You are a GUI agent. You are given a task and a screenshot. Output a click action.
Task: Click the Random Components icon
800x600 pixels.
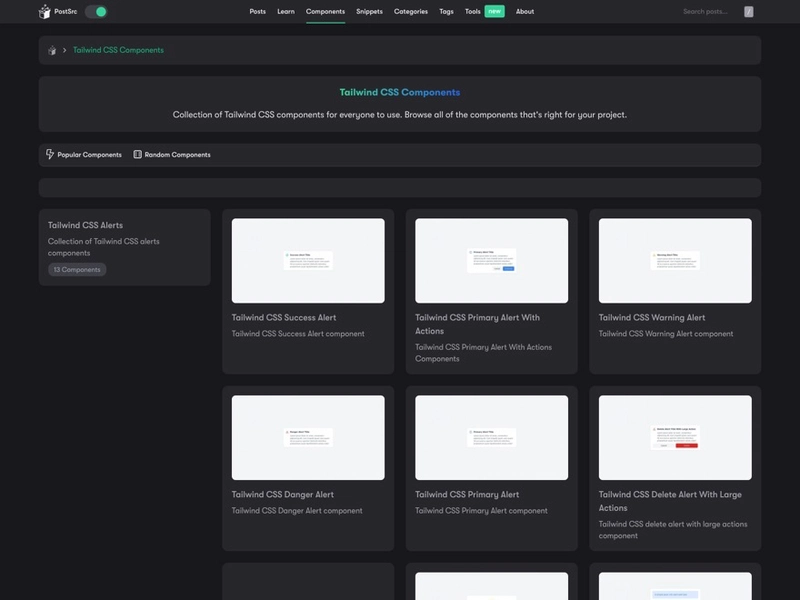[x=137, y=154]
